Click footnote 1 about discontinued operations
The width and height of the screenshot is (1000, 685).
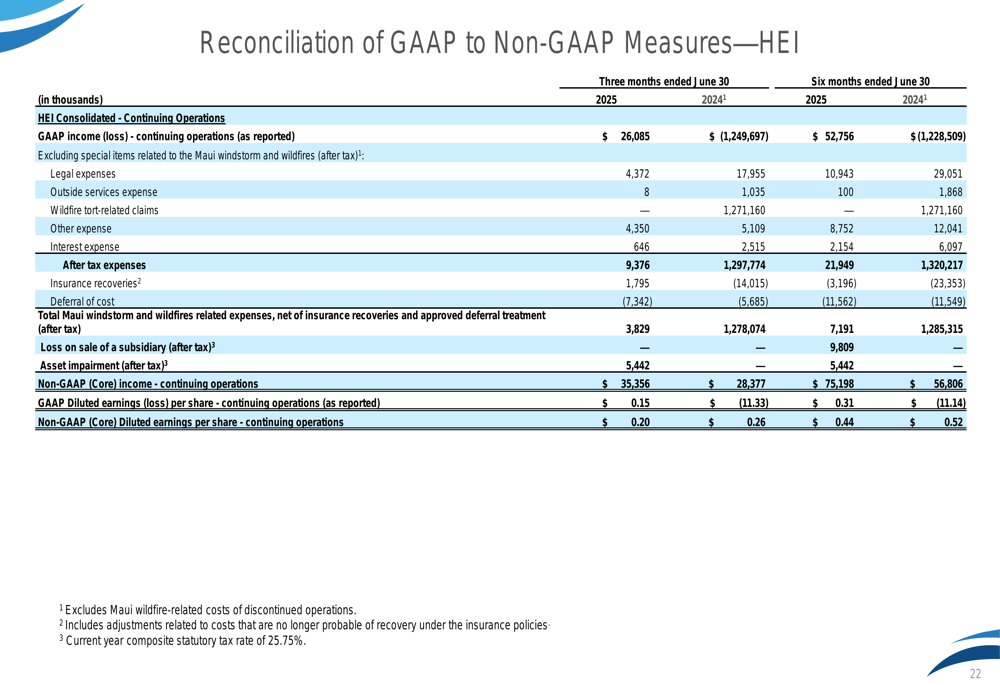(x=208, y=610)
